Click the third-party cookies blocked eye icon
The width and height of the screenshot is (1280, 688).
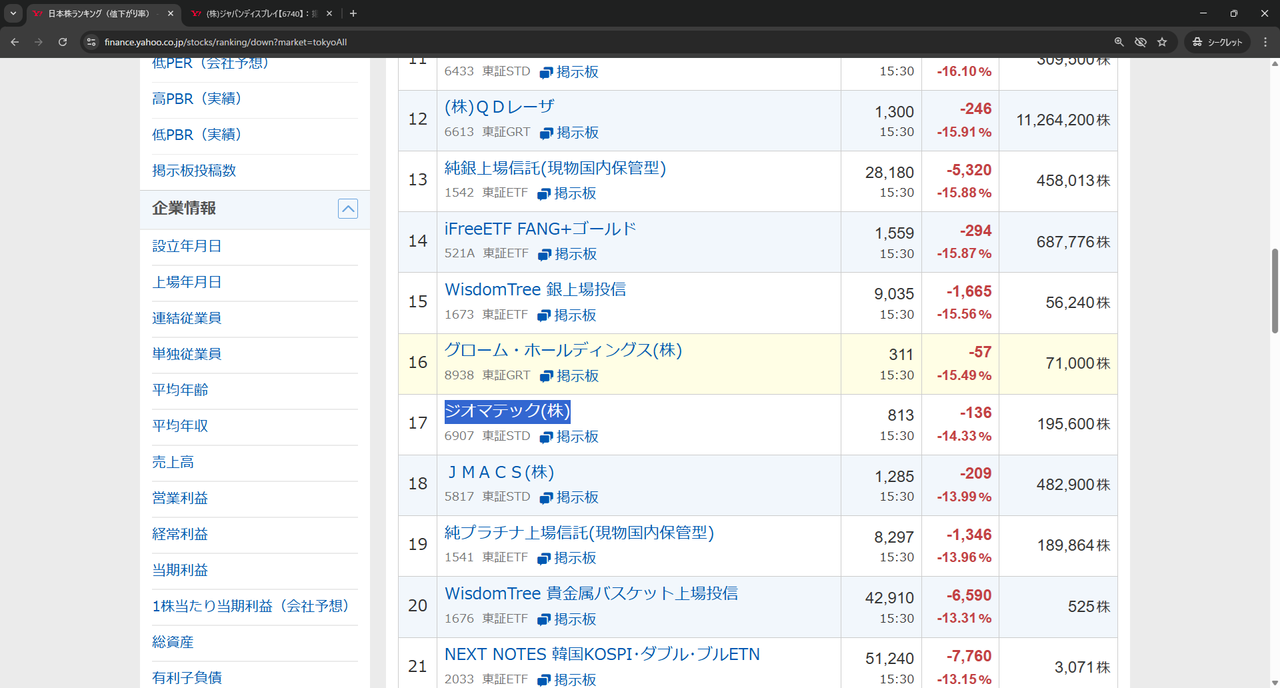(1140, 42)
